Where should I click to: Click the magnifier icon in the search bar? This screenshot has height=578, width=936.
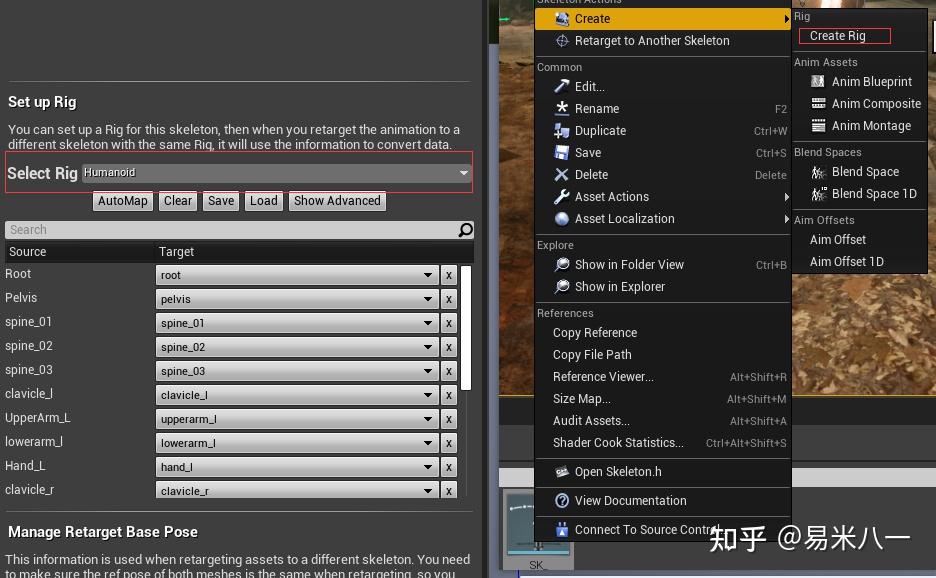point(465,229)
